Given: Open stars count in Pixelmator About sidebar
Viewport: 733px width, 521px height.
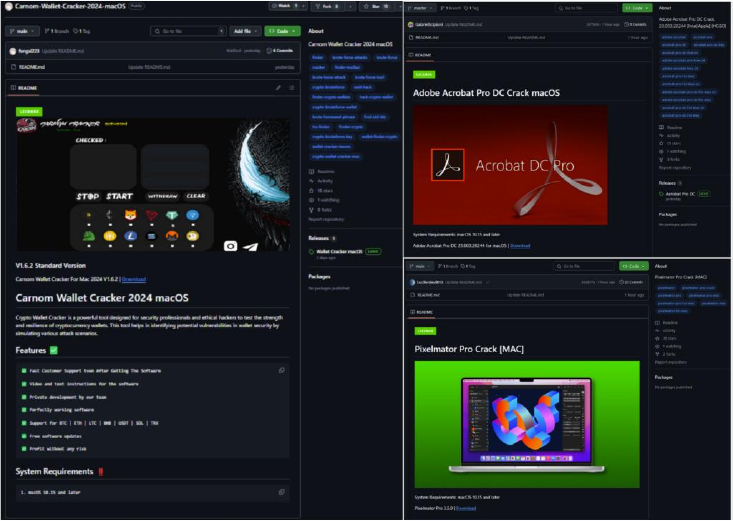Looking at the screenshot, I should pyautogui.click(x=666, y=338).
